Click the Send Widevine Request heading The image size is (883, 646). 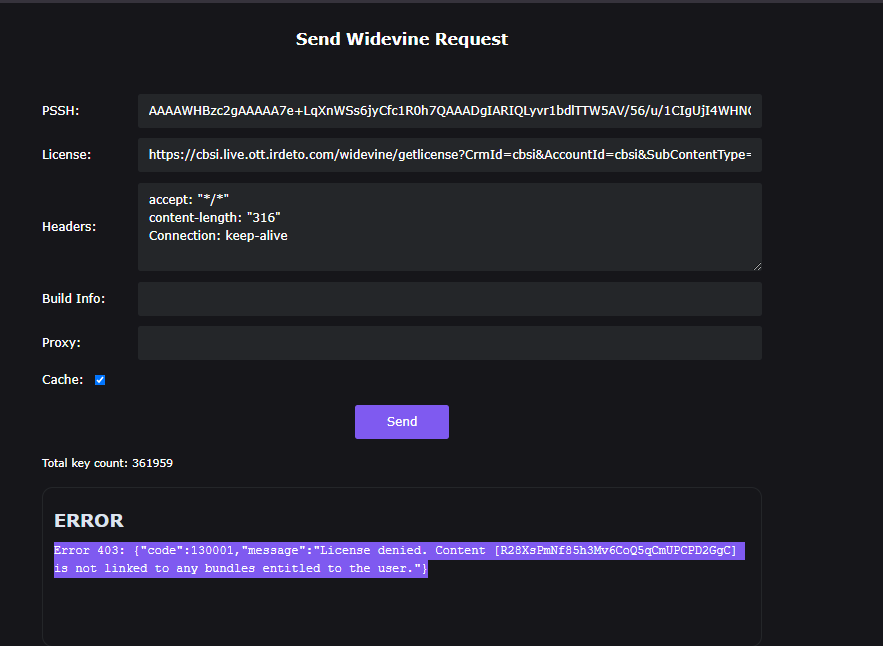pos(402,40)
